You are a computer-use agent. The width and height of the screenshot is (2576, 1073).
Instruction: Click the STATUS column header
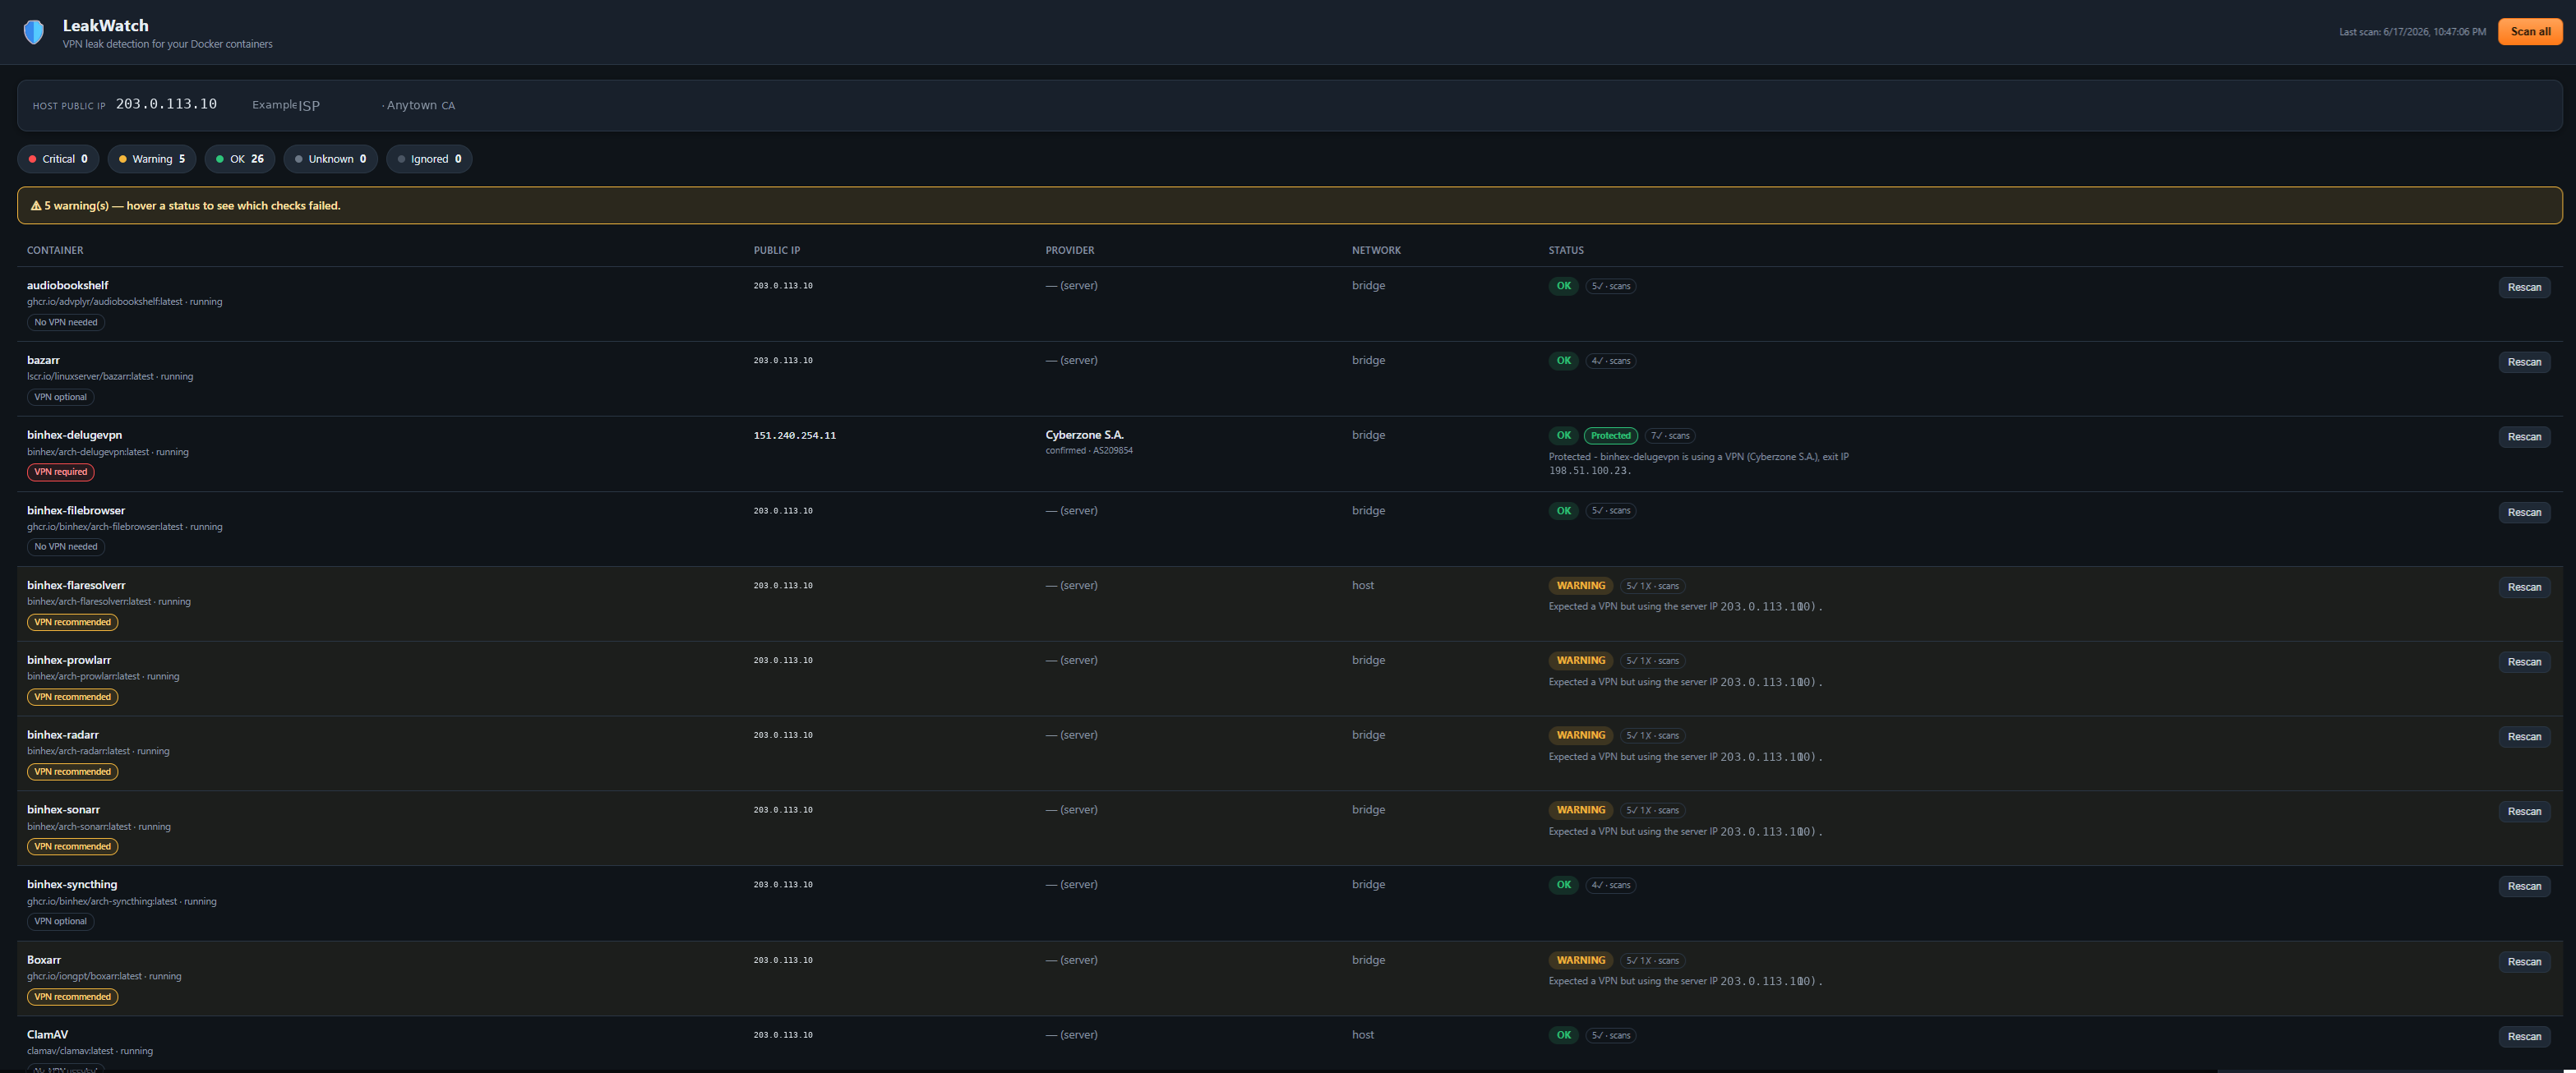(x=1566, y=250)
